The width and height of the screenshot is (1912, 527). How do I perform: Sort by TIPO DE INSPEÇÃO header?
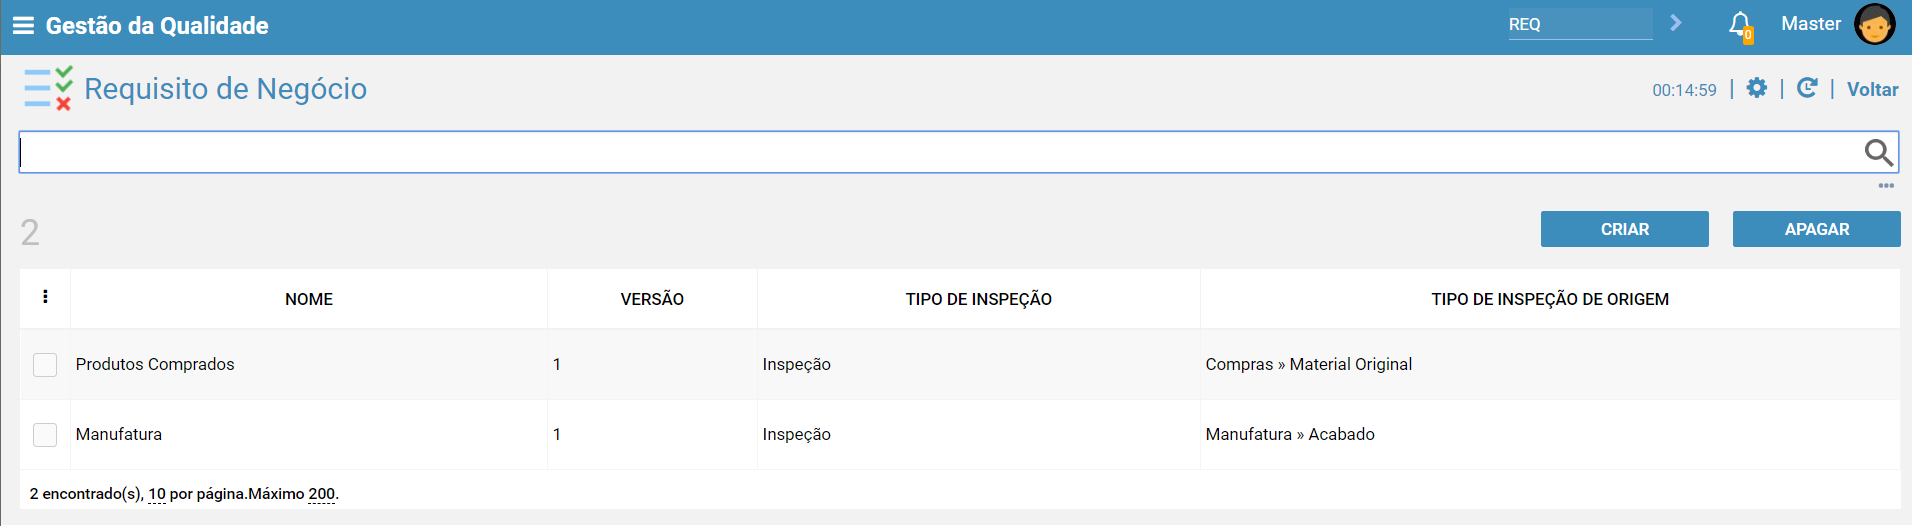point(978,299)
